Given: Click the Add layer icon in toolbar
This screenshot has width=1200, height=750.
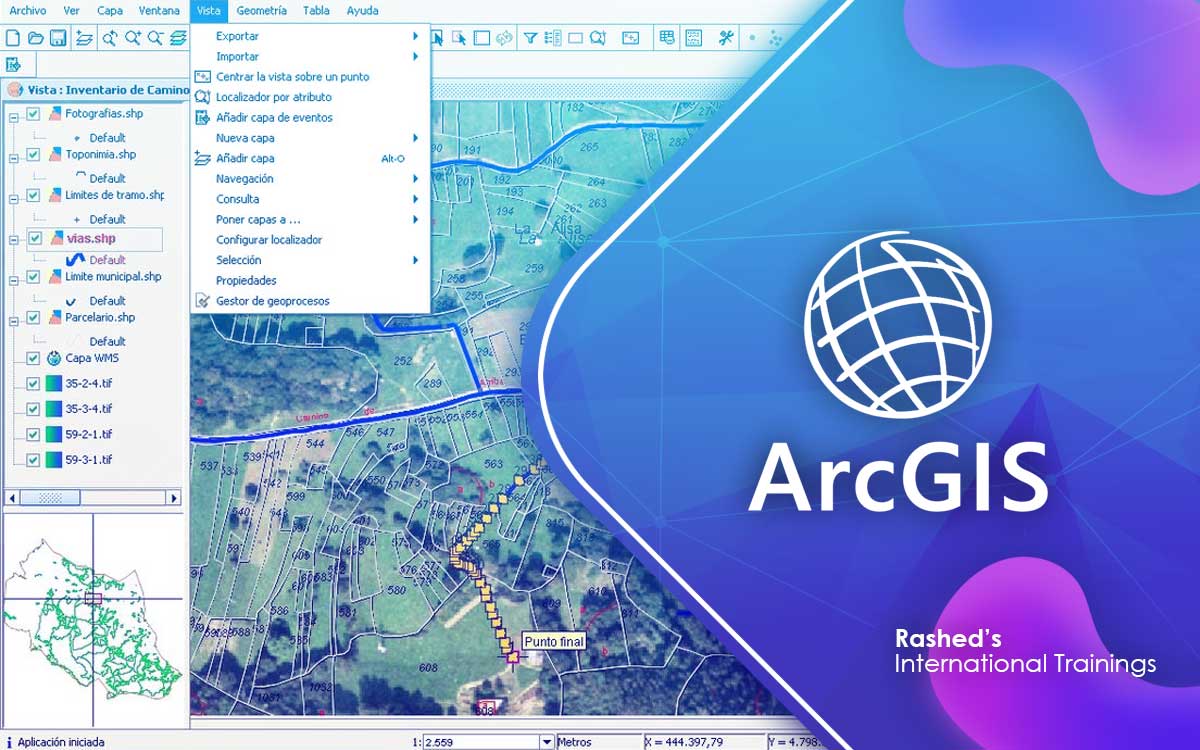Looking at the screenshot, I should pyautogui.click(x=85, y=38).
